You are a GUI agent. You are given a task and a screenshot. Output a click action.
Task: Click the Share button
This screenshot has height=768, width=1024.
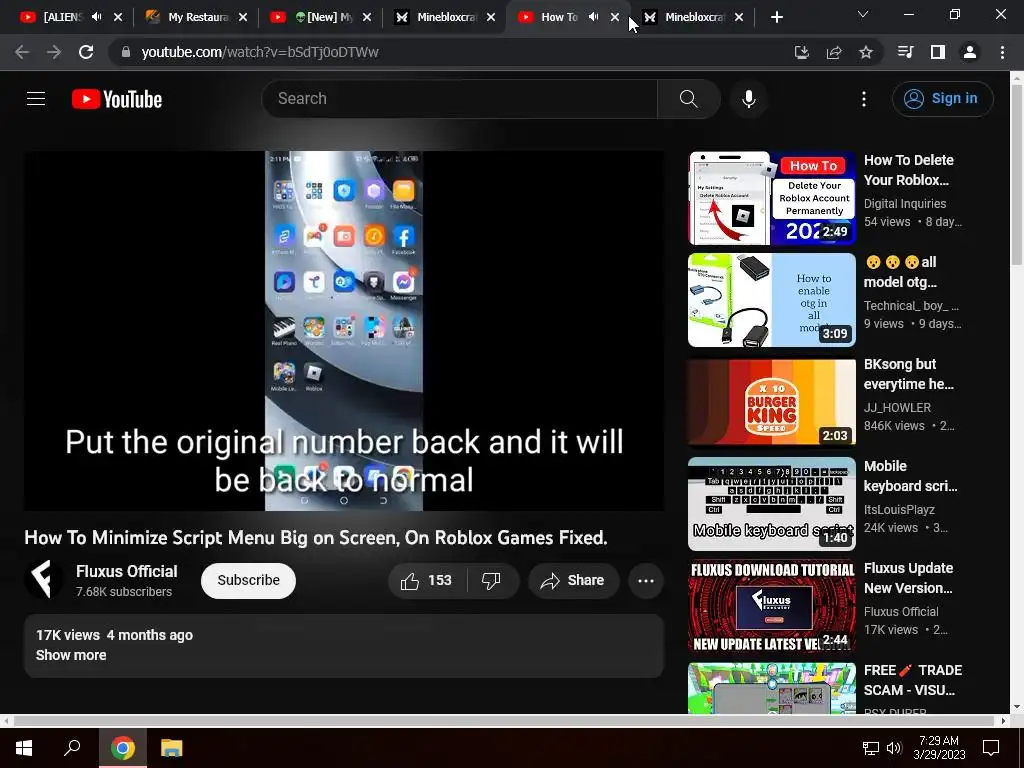tap(573, 581)
